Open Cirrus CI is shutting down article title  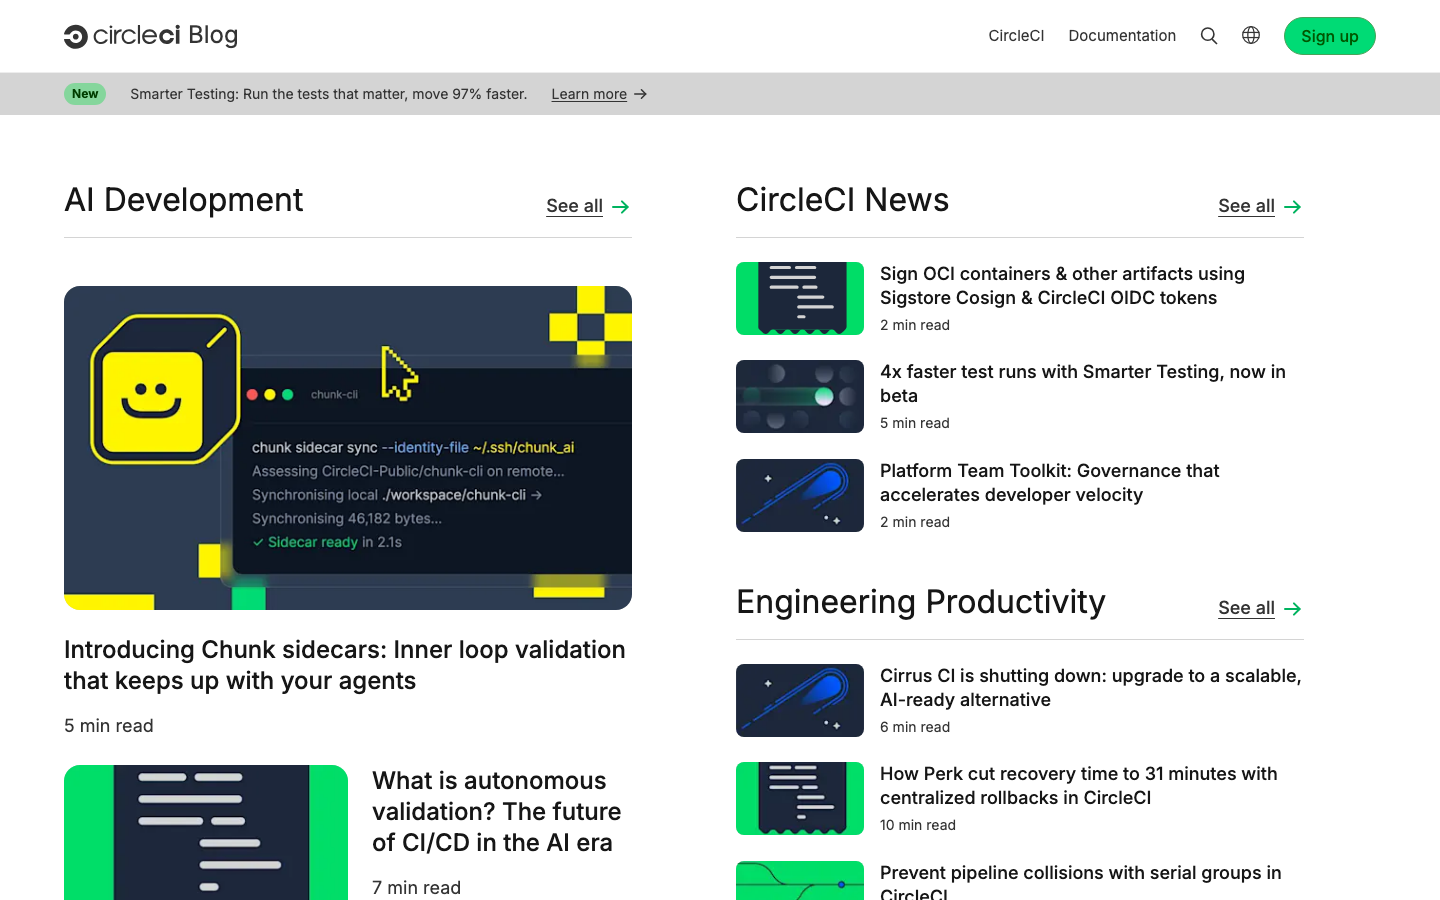coord(1091,688)
